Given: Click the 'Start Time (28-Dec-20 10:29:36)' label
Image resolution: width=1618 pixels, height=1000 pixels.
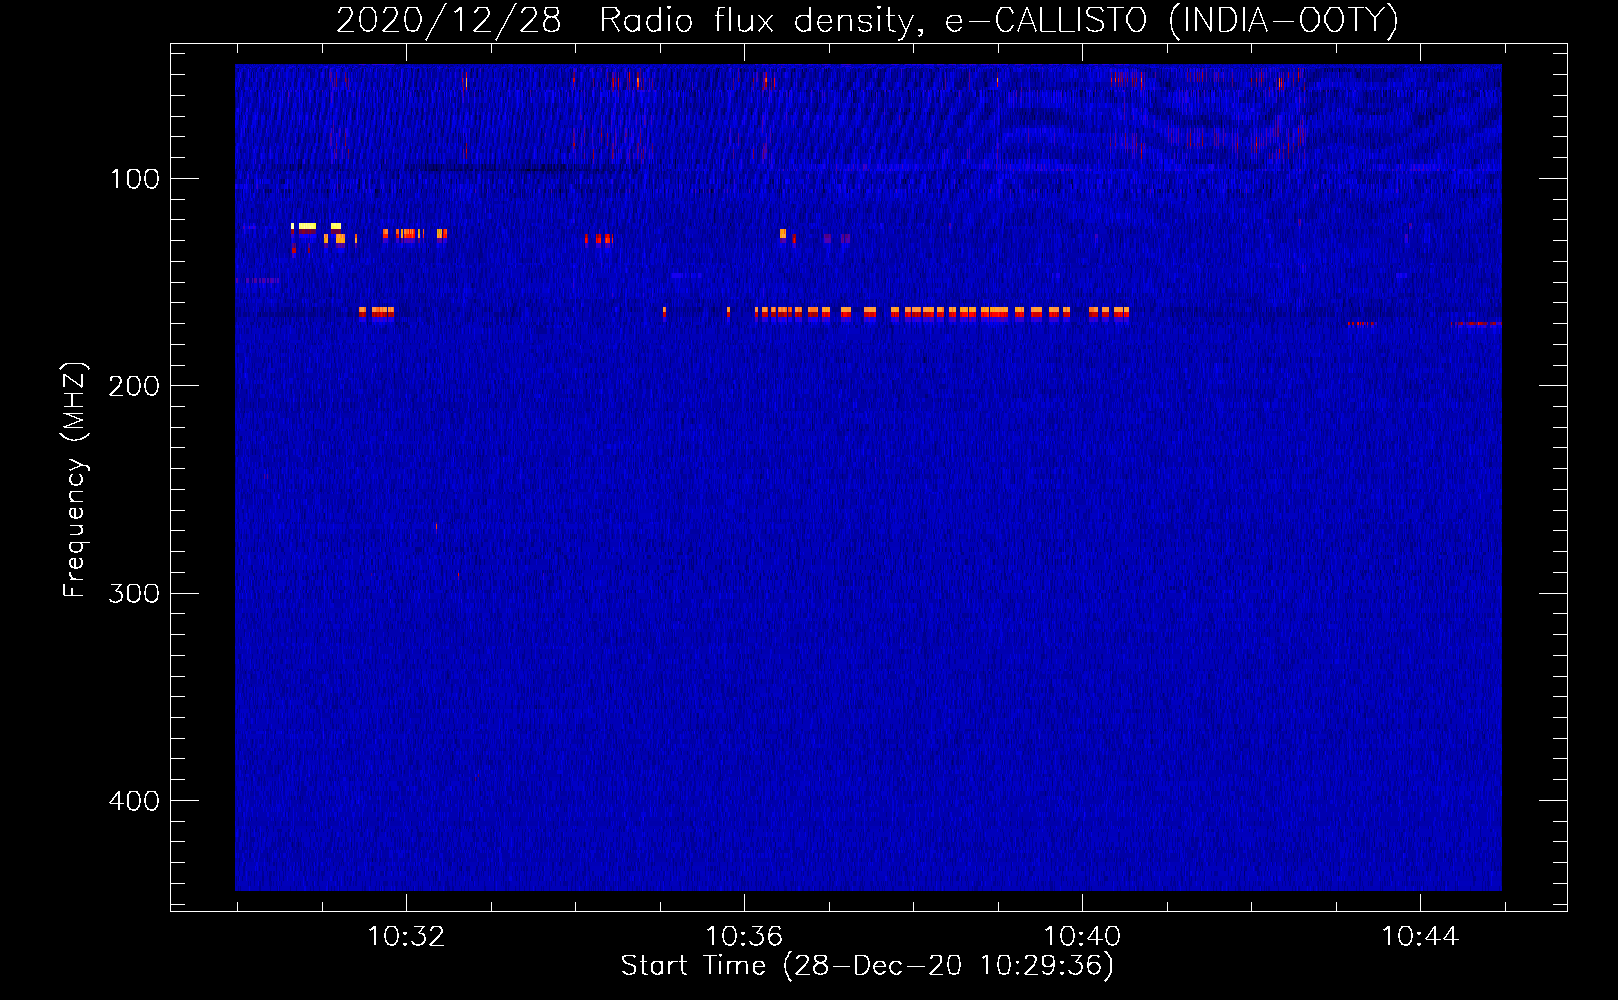Looking at the screenshot, I should [x=867, y=966].
